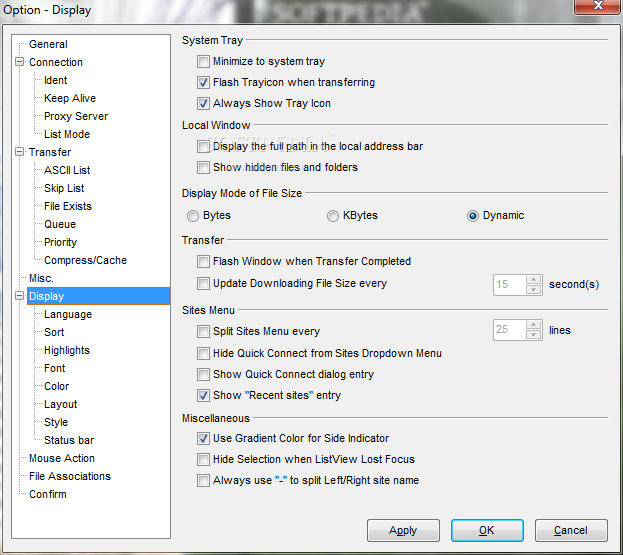Go to Highlights settings

67,350
